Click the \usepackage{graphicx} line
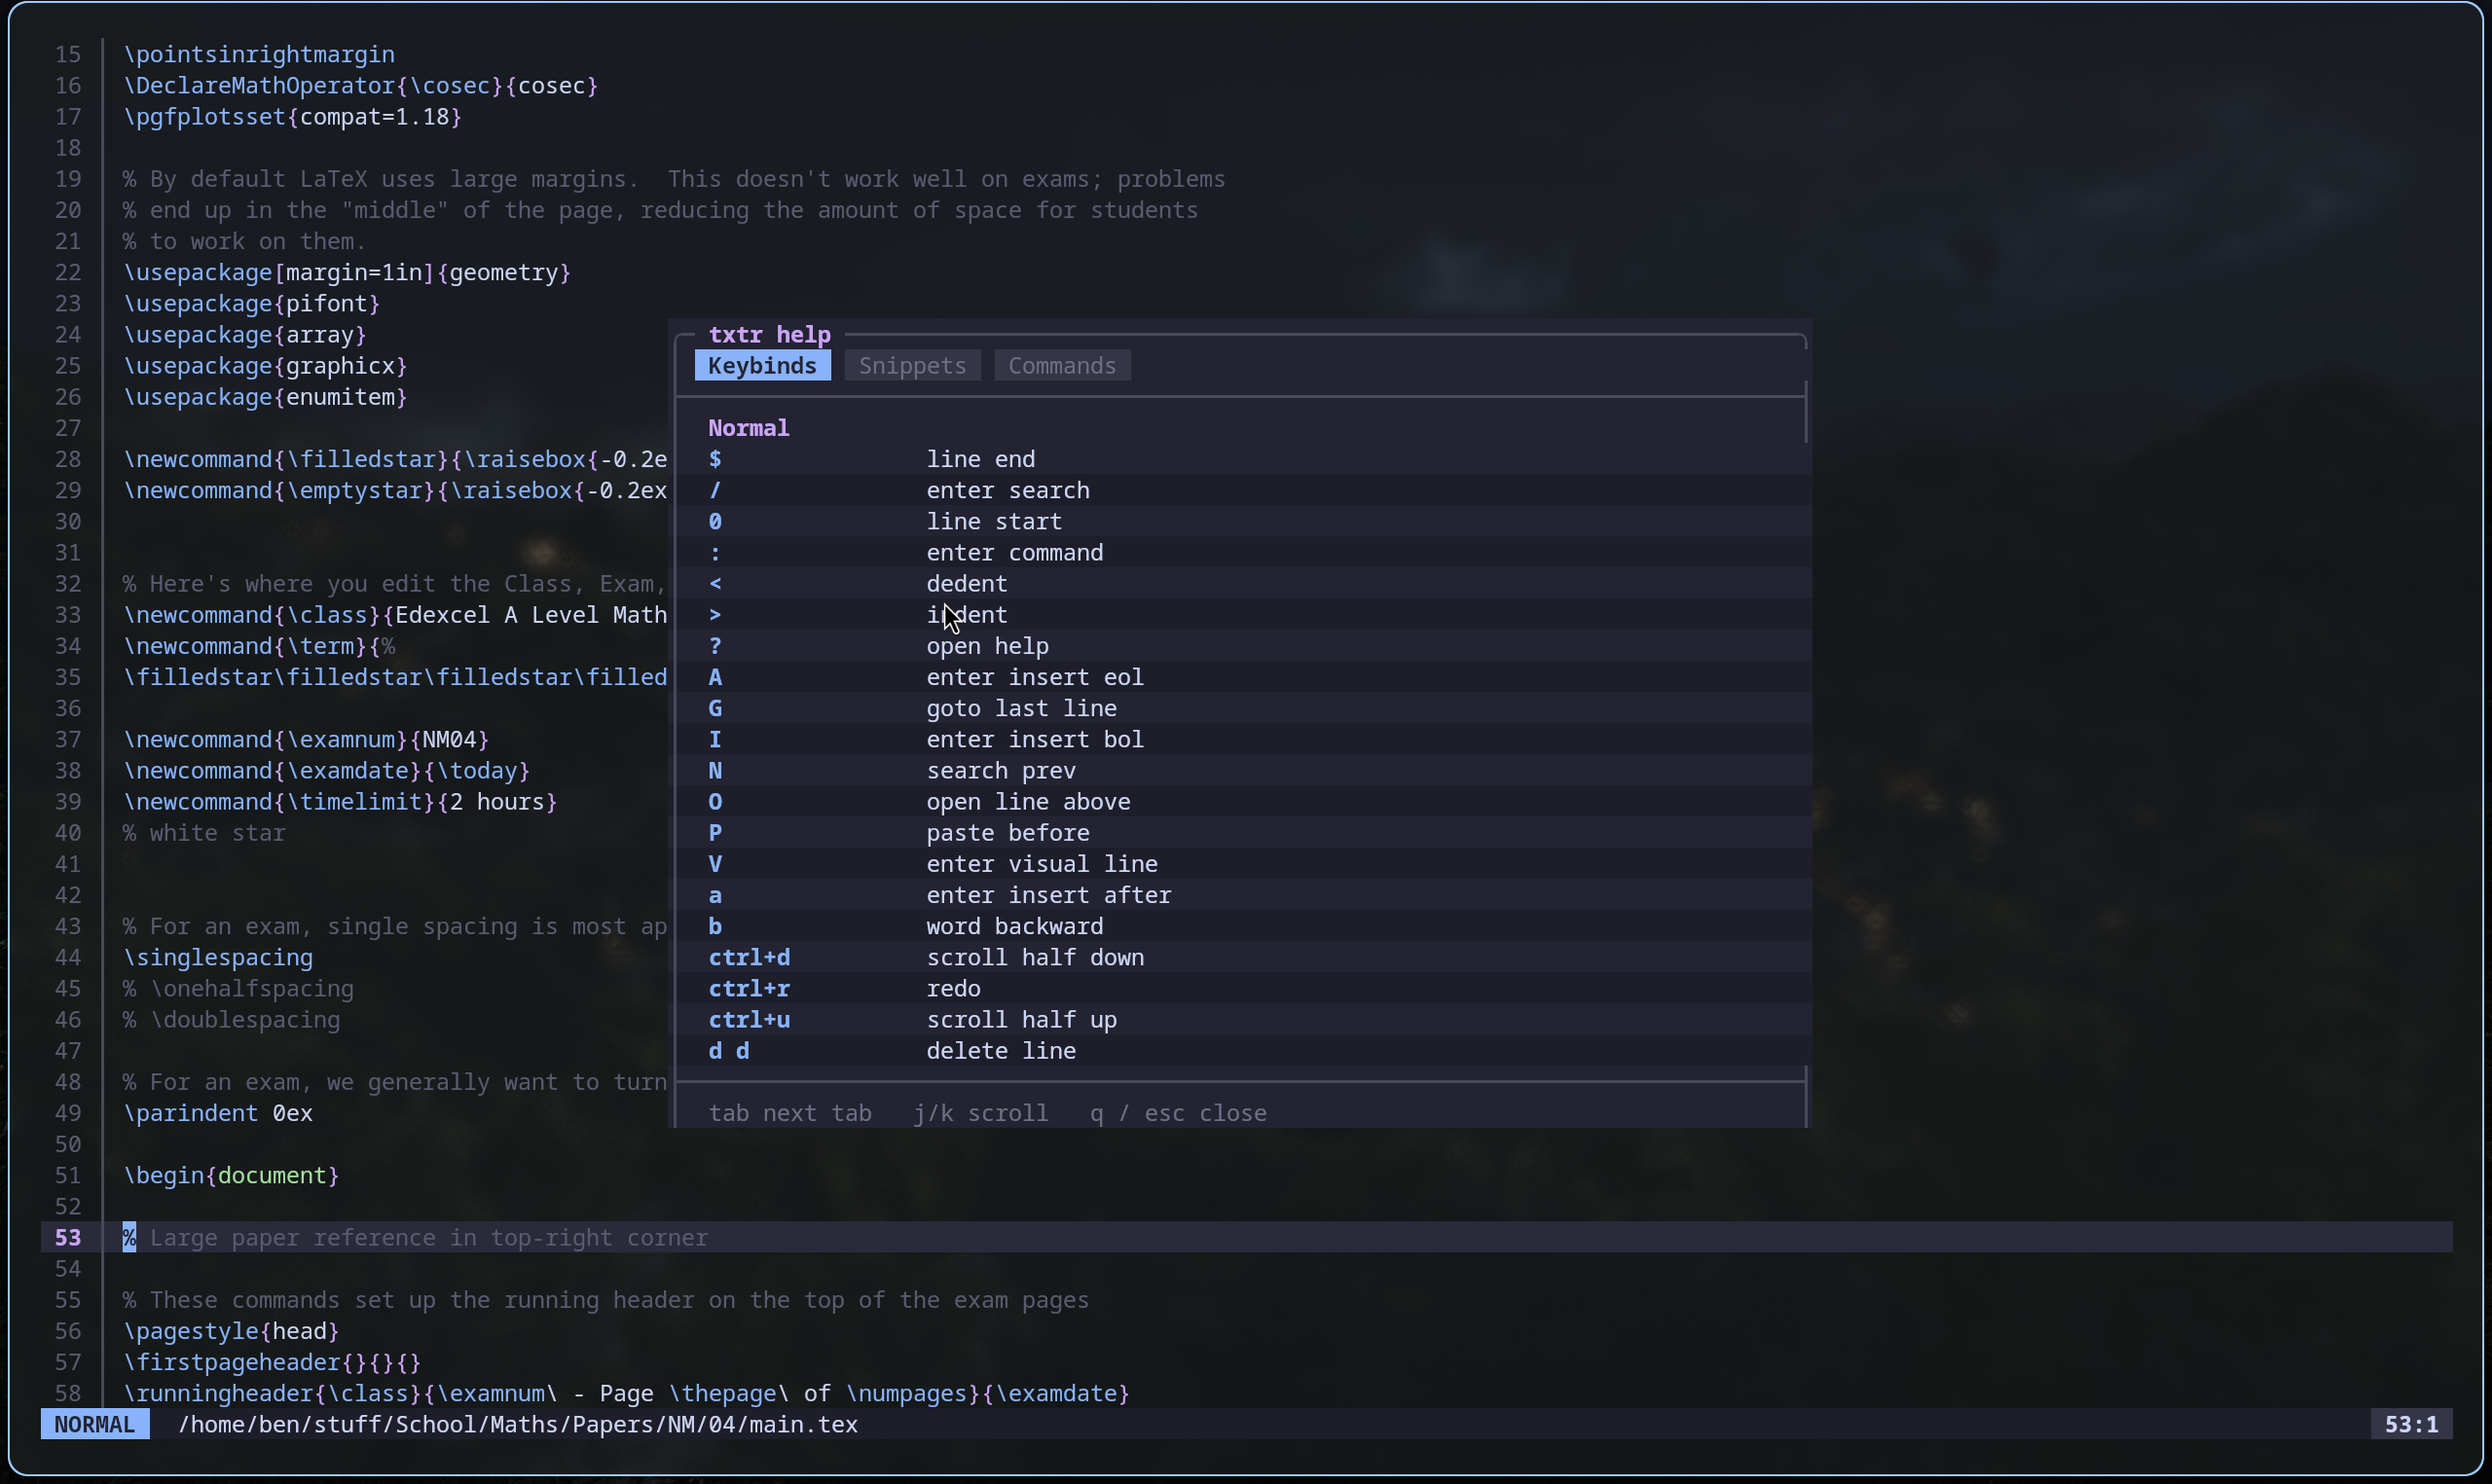This screenshot has height=1484, width=2492. coord(265,365)
